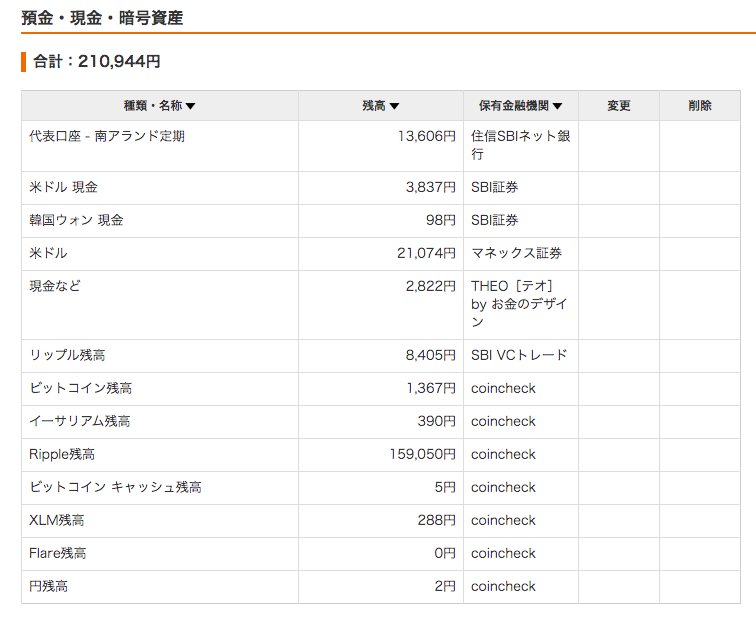Click balance 98円

click(x=441, y=220)
